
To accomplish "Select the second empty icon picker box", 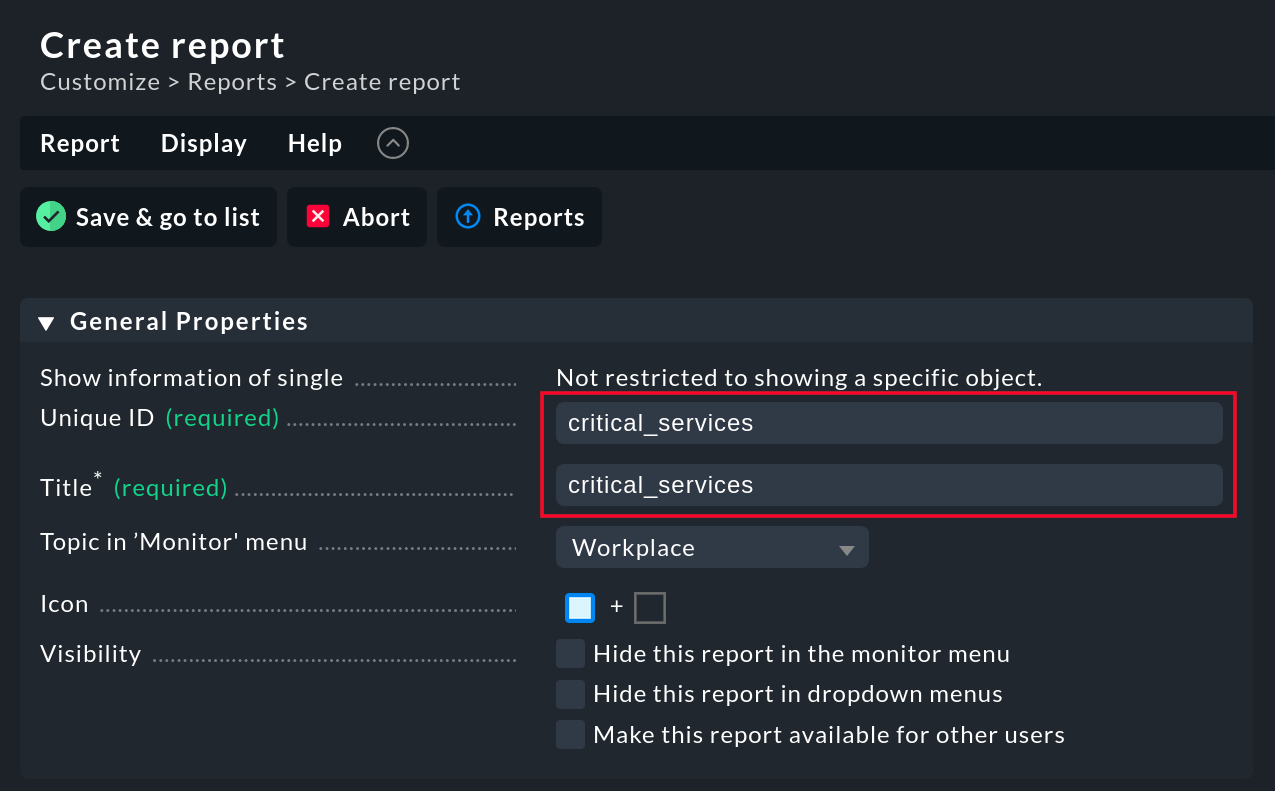I will (650, 607).
